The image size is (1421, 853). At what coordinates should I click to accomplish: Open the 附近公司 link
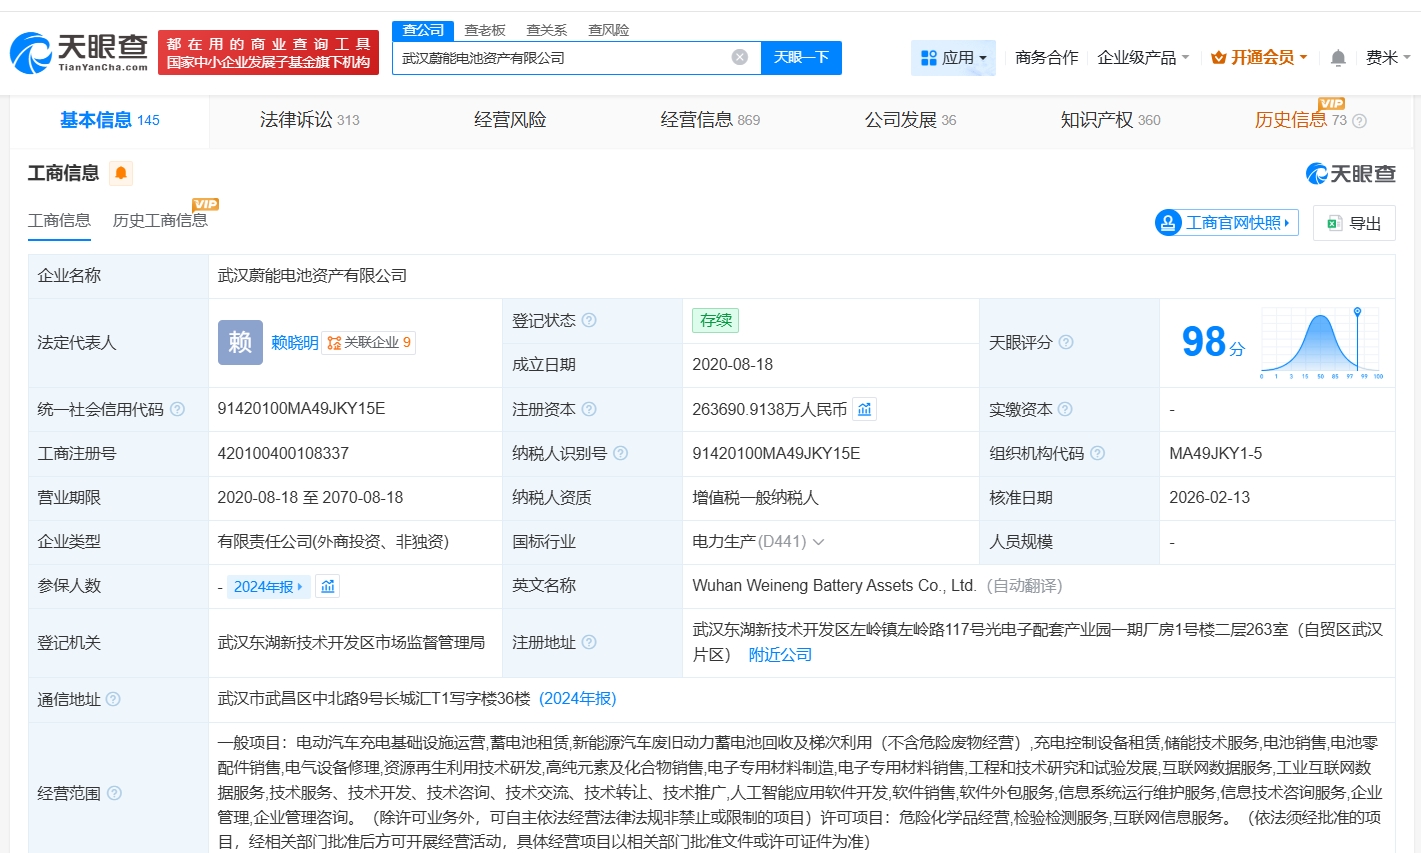(781, 654)
